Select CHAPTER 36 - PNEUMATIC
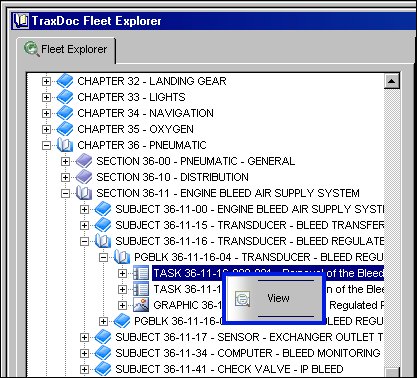The height and width of the screenshot is (378, 417). point(142,145)
